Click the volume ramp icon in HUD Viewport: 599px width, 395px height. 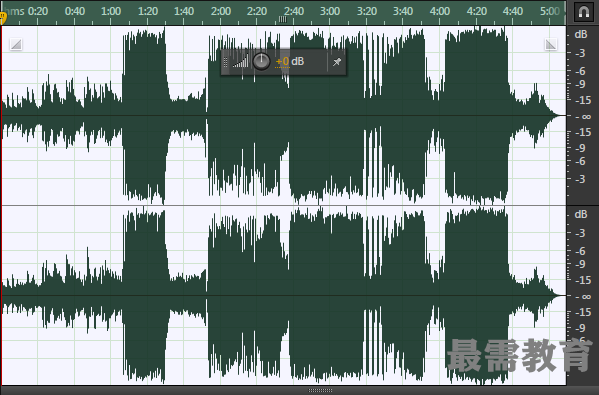pyautogui.click(x=240, y=62)
